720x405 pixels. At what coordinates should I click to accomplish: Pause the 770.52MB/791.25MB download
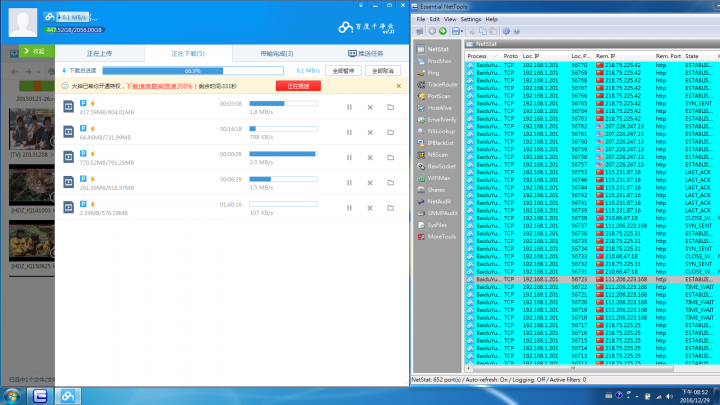349,158
